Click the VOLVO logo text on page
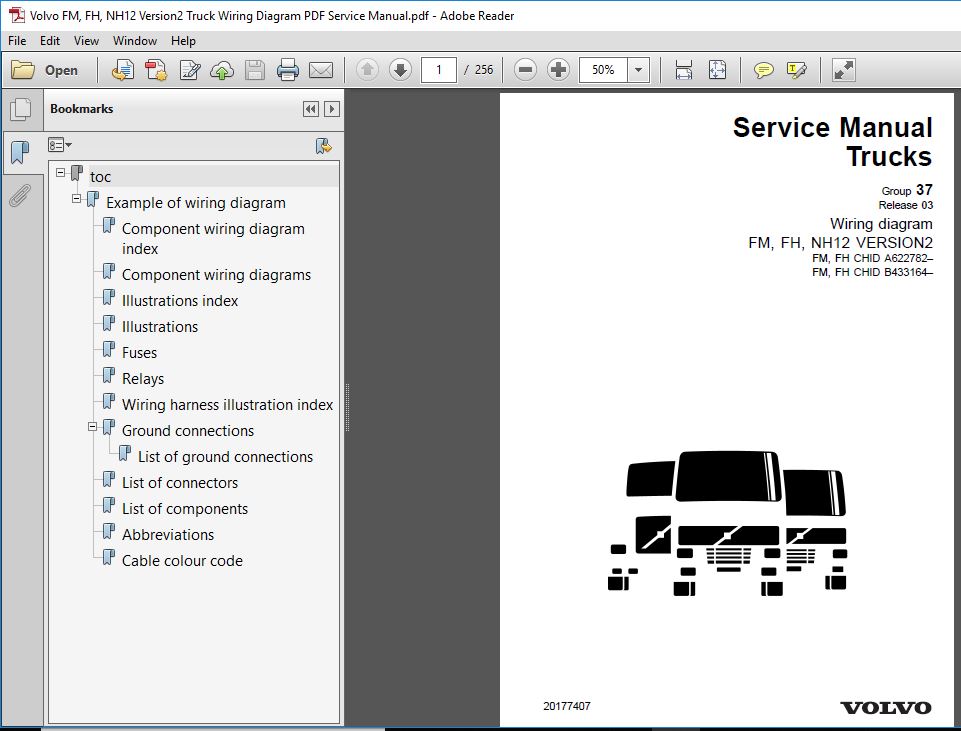This screenshot has width=961, height=731. pyautogui.click(x=886, y=708)
